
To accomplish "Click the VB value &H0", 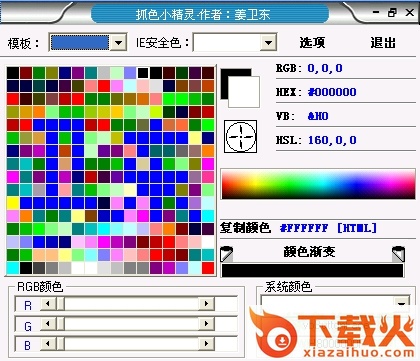I will click(318, 116).
